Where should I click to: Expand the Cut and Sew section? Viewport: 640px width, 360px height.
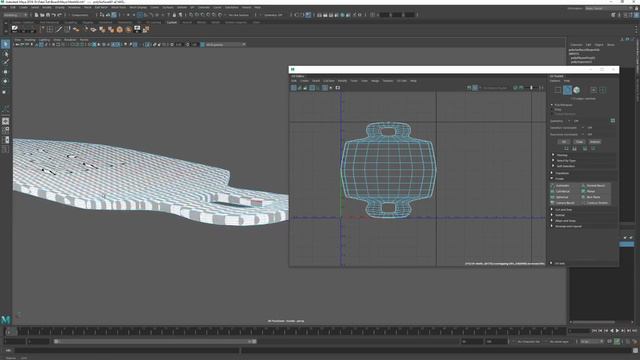coord(562,210)
